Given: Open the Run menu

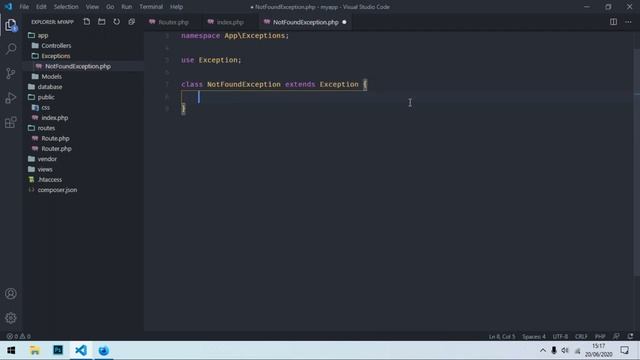Looking at the screenshot, I should [127, 7].
